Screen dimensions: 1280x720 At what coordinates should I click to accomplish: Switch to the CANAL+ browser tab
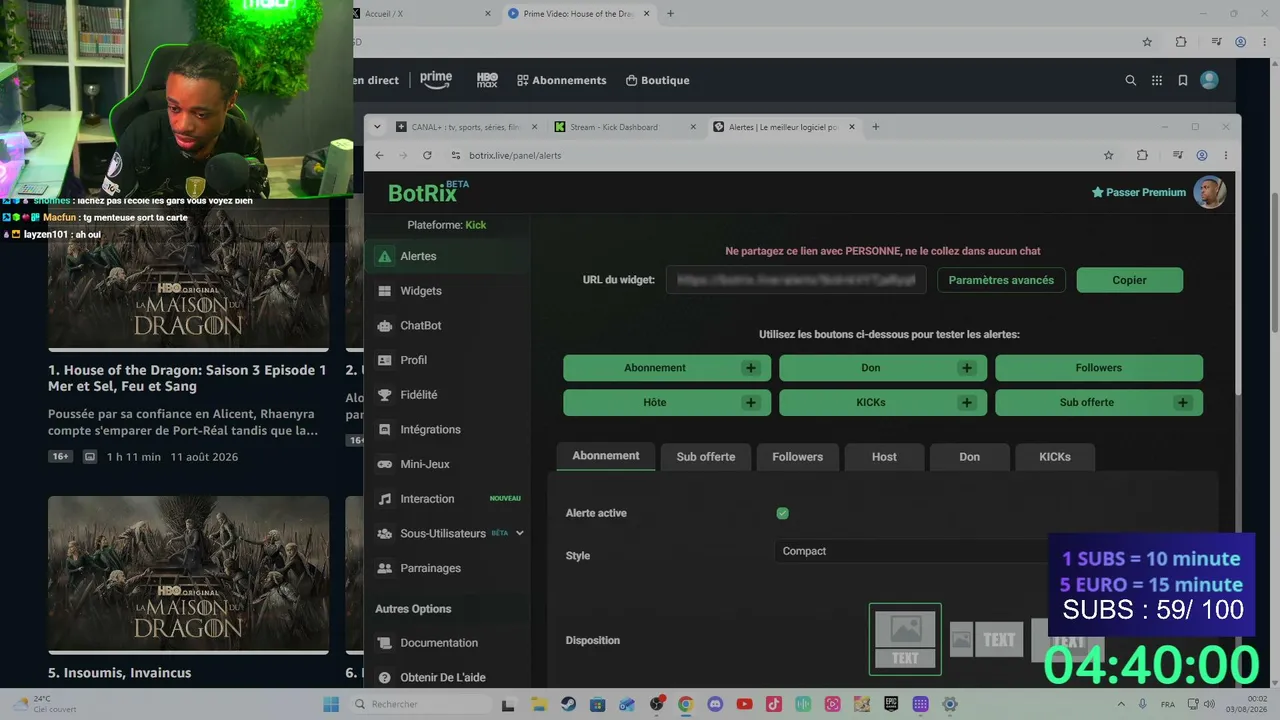point(466,127)
